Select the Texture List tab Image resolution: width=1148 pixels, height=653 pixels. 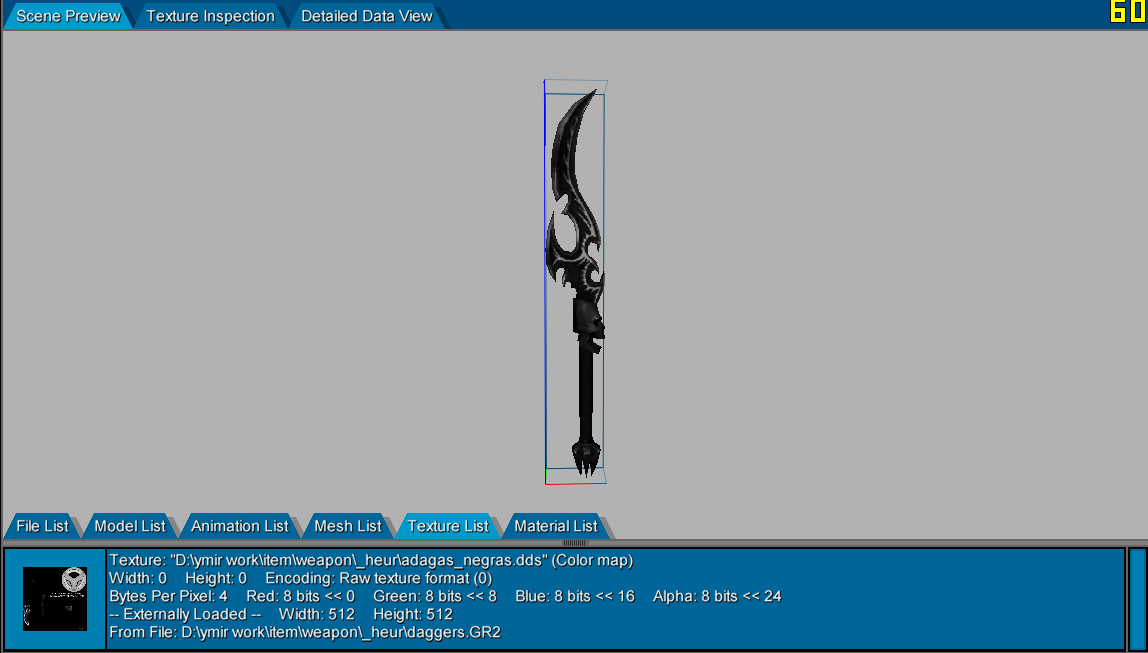[447, 526]
